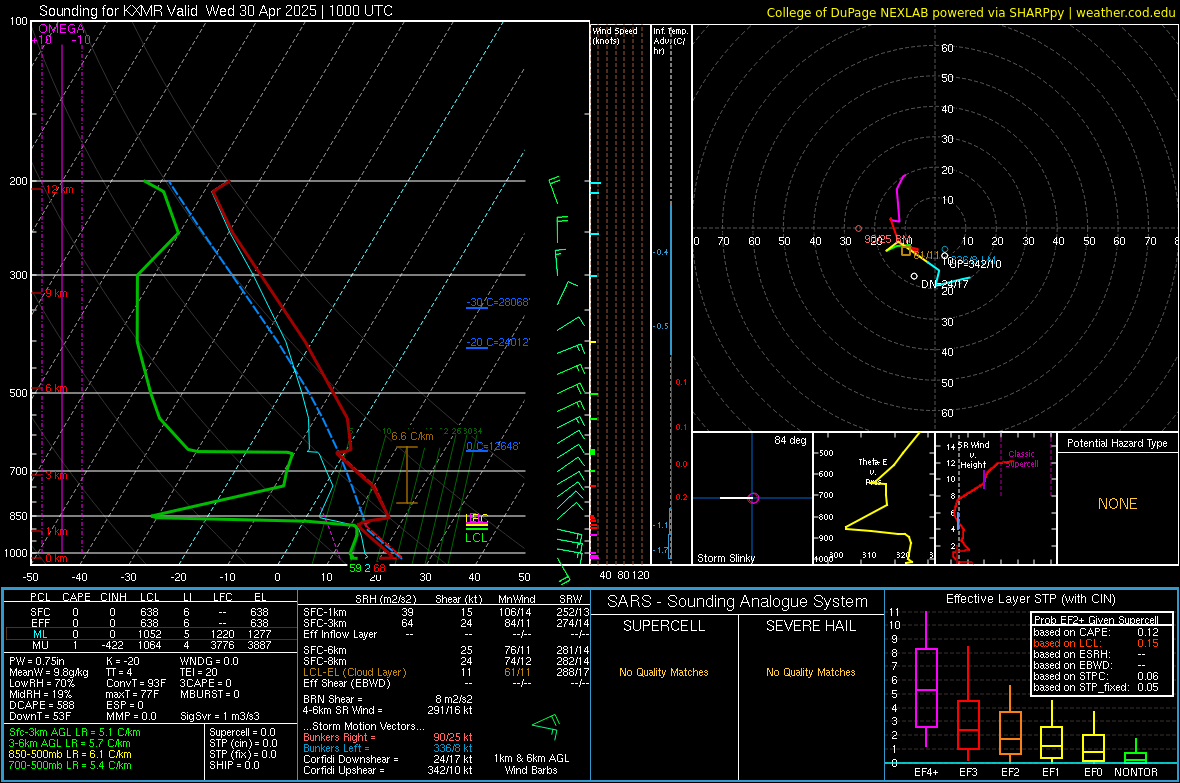This screenshot has width=1180, height=783.
Task: Click the 'Prob EF2+ Given Supercell' header
Action: 1096,620
